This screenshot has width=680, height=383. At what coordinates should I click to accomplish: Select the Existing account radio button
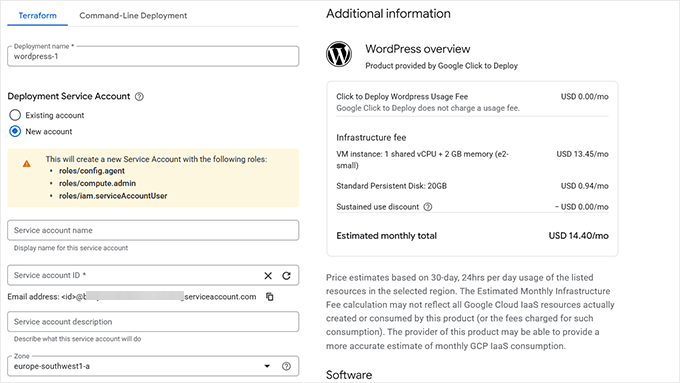[15, 115]
